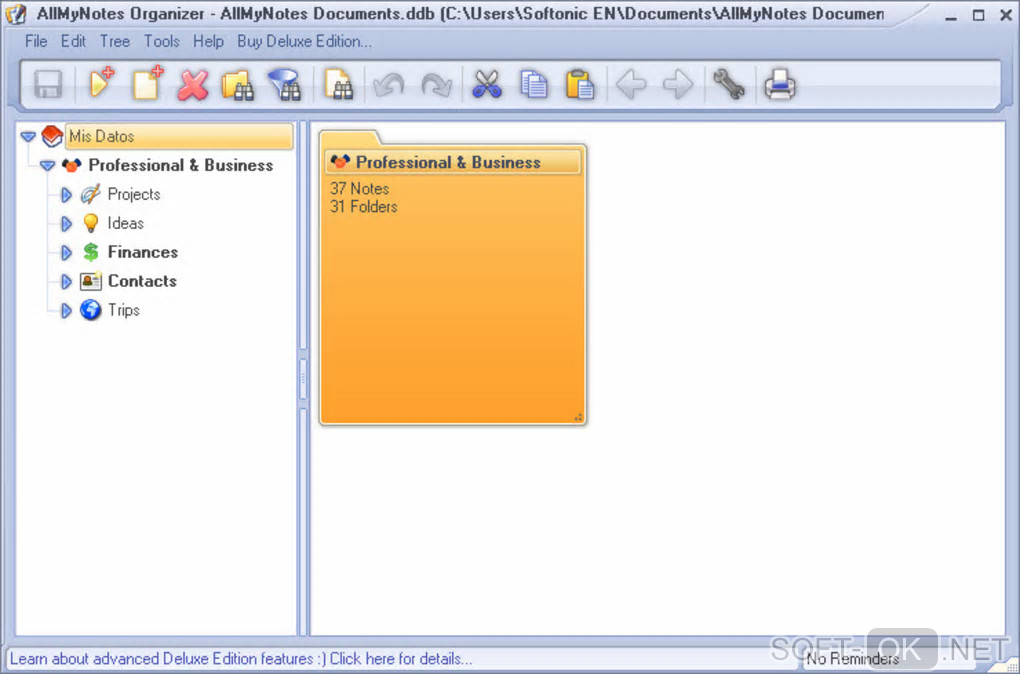Select the Finances tree item
The width and height of the screenshot is (1020, 674).
(x=143, y=252)
